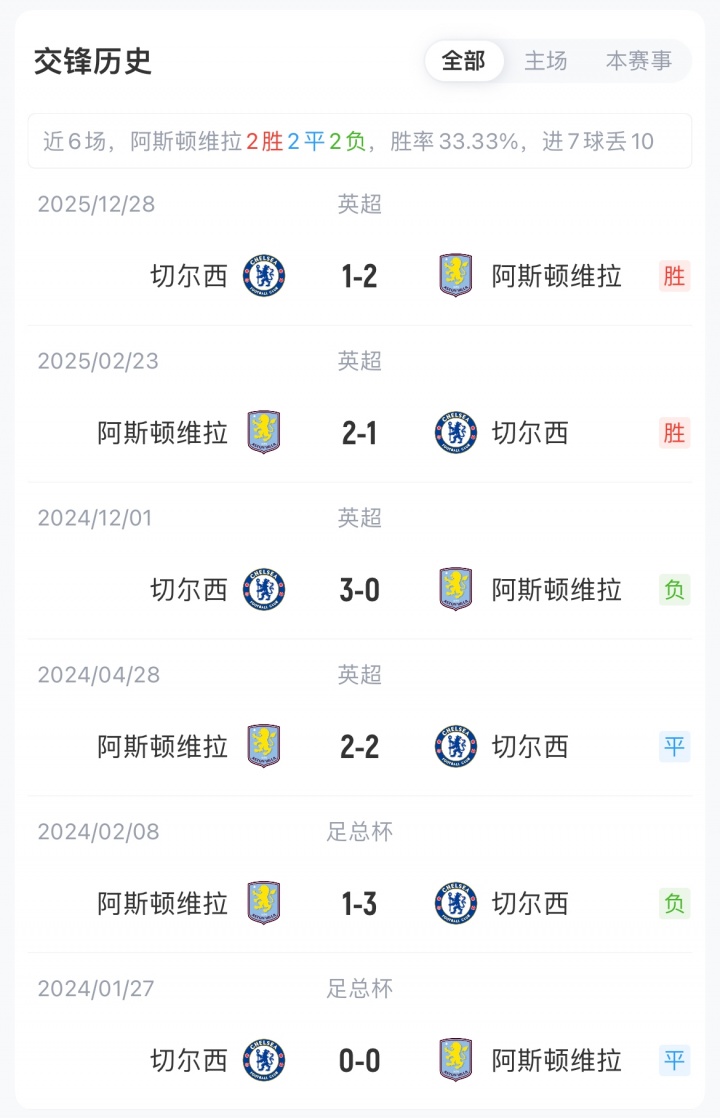Click Aston Villa crest in 2024/04/28 match
This screenshot has width=720, height=1118.
[264, 747]
